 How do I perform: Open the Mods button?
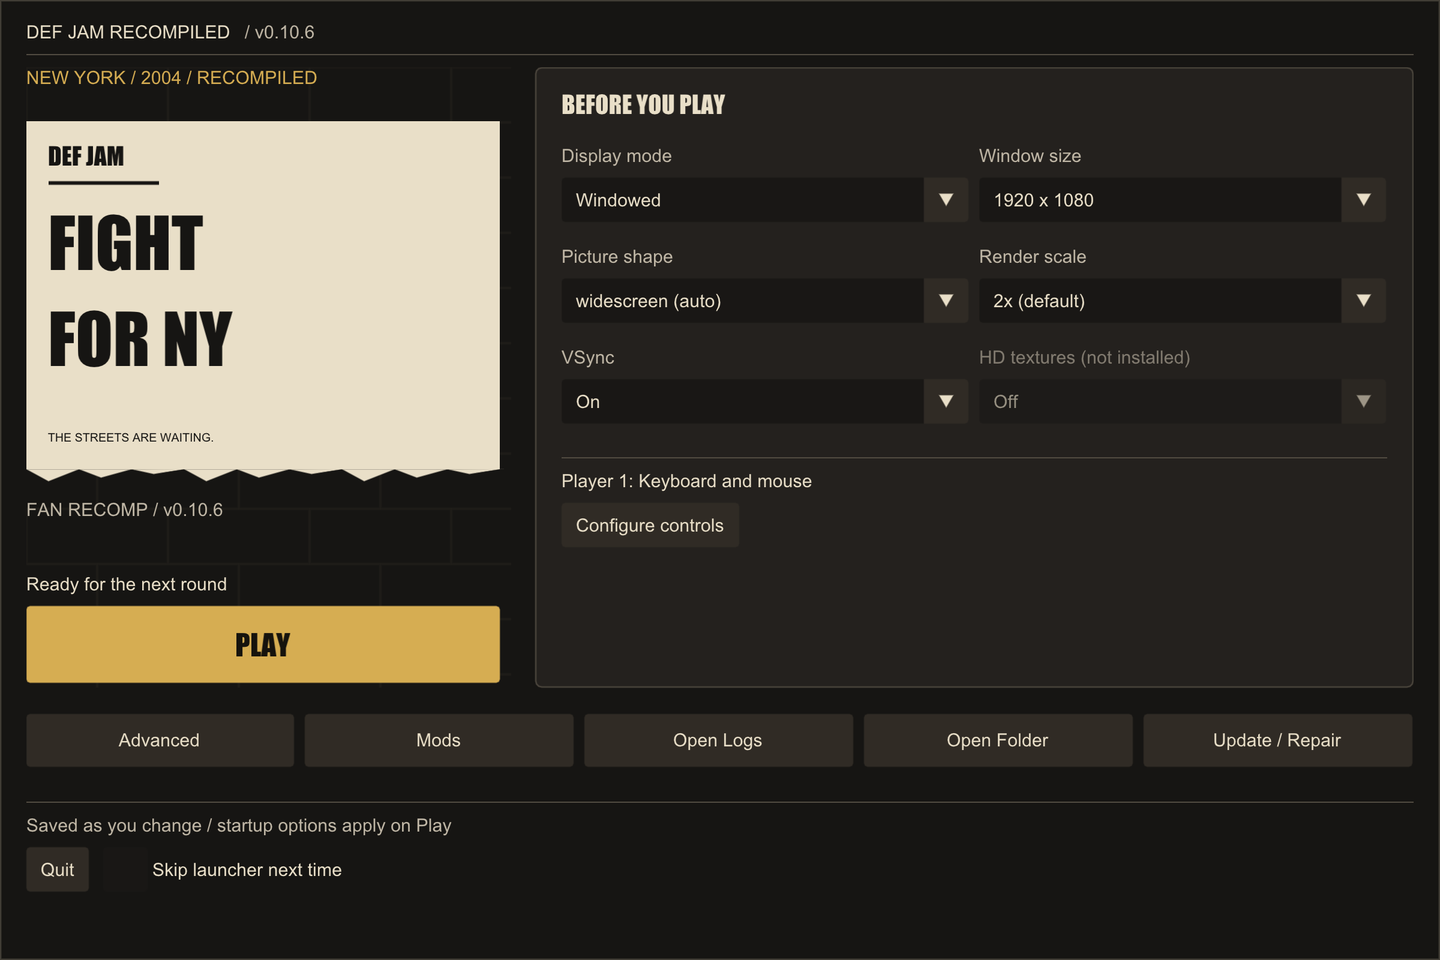point(439,740)
